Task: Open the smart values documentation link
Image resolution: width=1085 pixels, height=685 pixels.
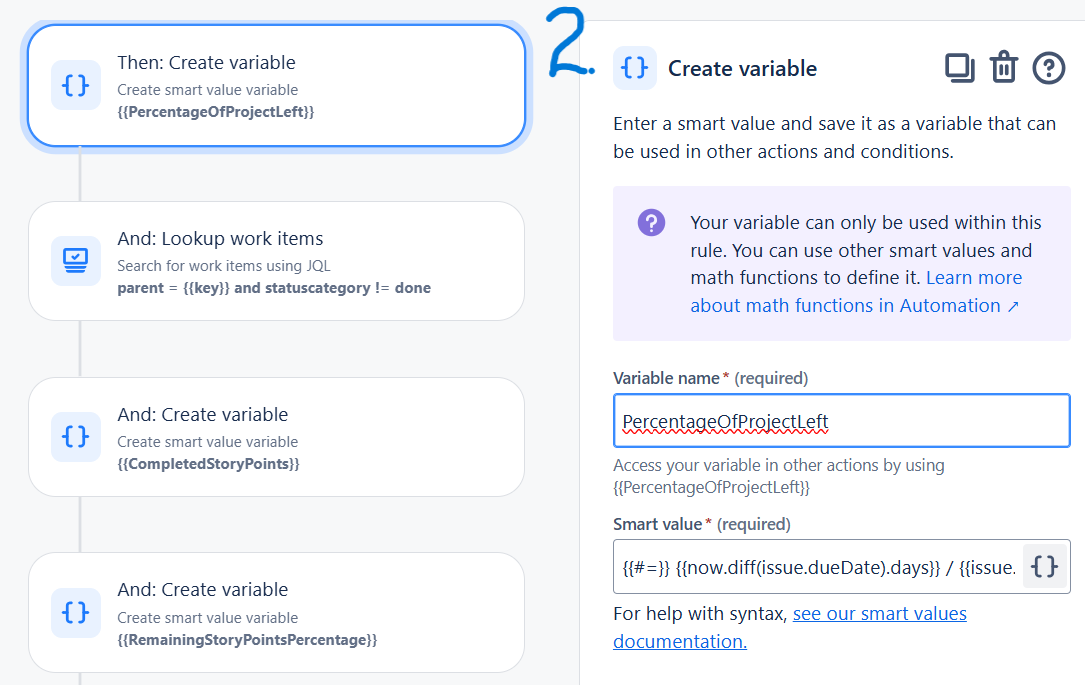Action: coord(879,613)
